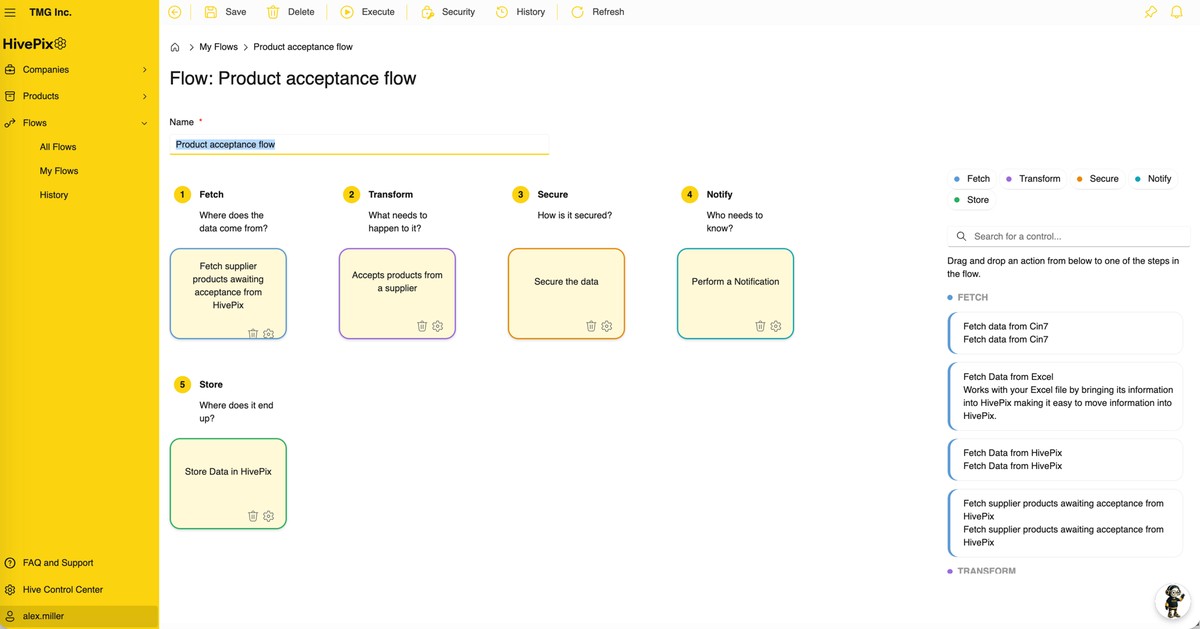
Task: Open settings for Fetch supplier products card
Action: (x=269, y=334)
